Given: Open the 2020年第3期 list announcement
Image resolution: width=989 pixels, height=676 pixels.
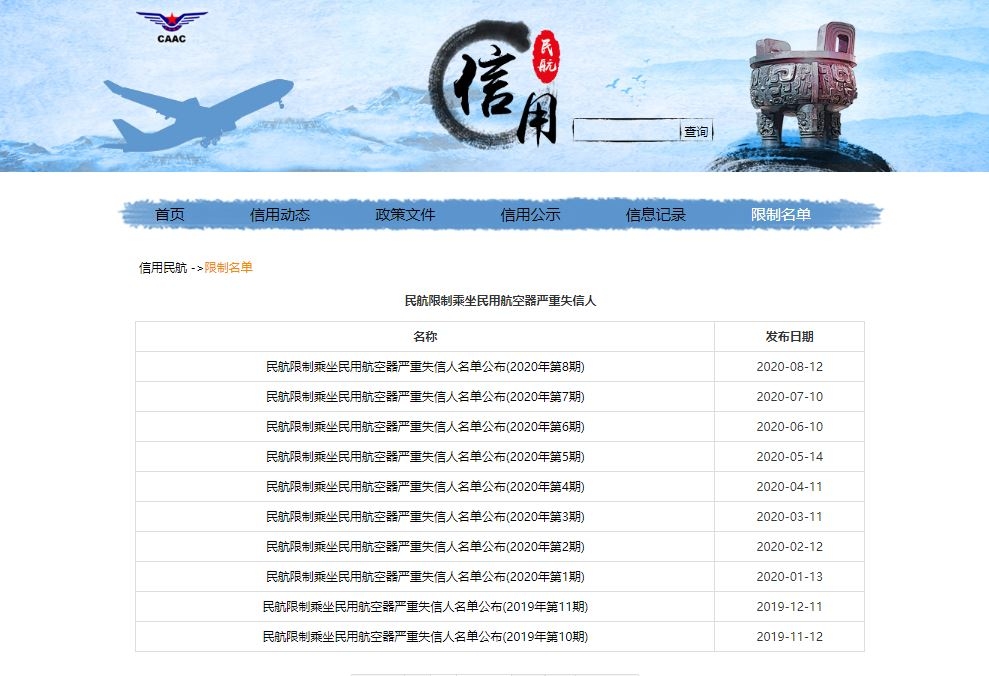Looking at the screenshot, I should pos(425,516).
